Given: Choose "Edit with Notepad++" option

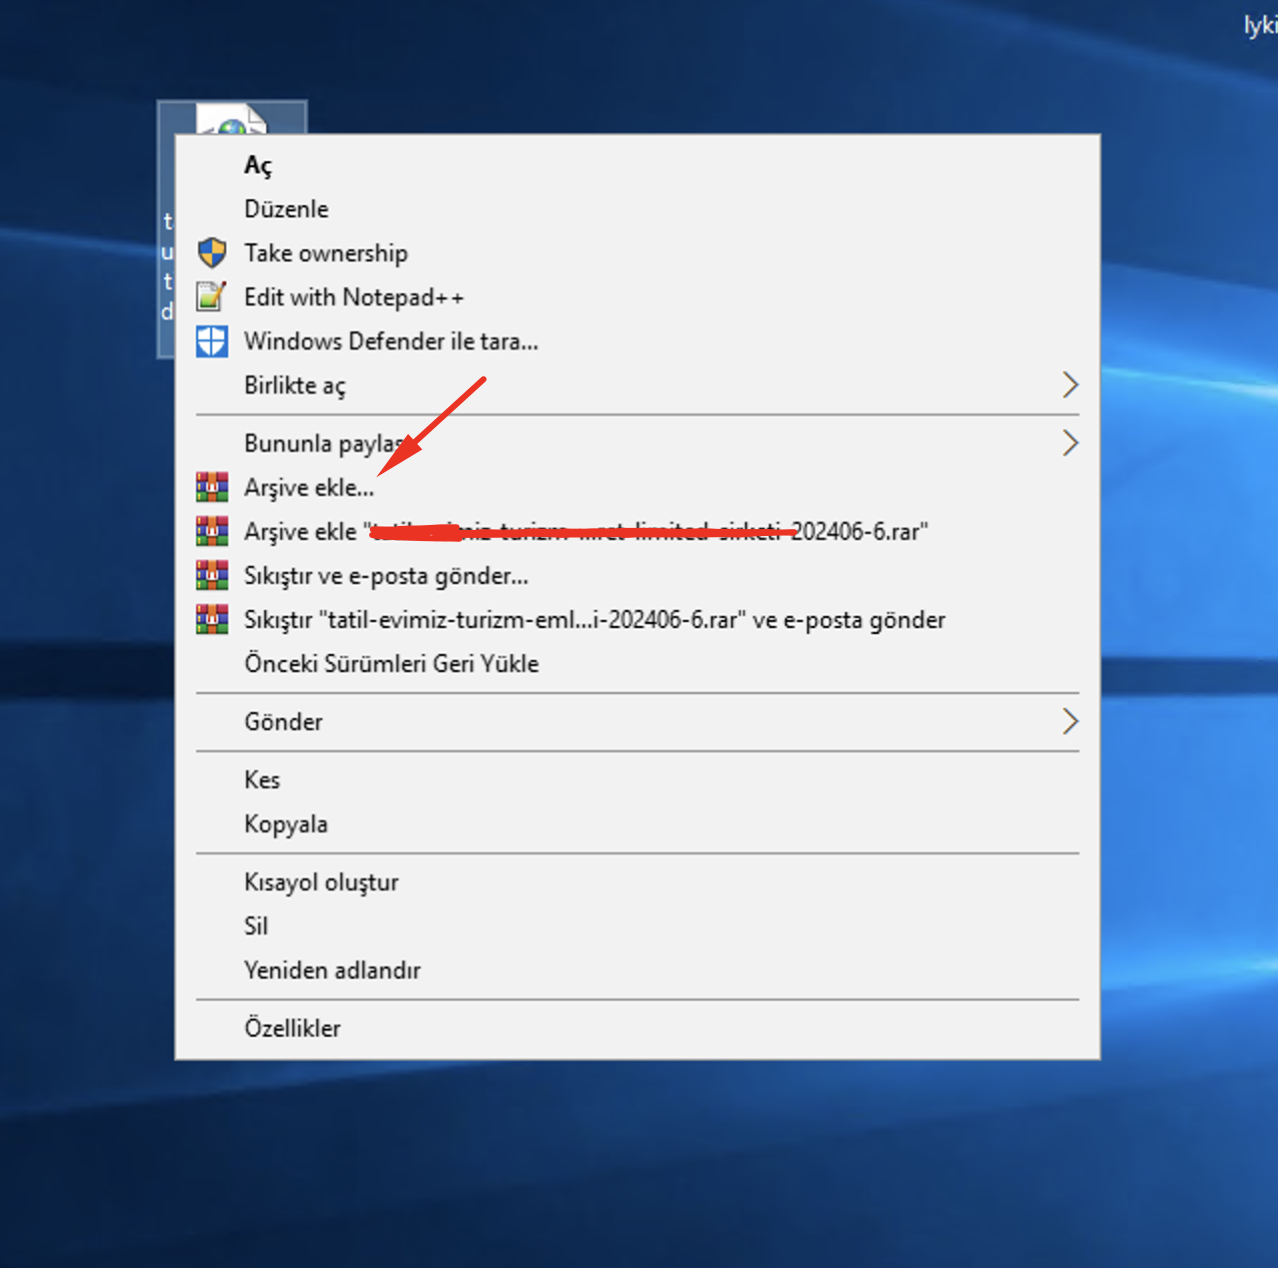Looking at the screenshot, I should tap(354, 297).
